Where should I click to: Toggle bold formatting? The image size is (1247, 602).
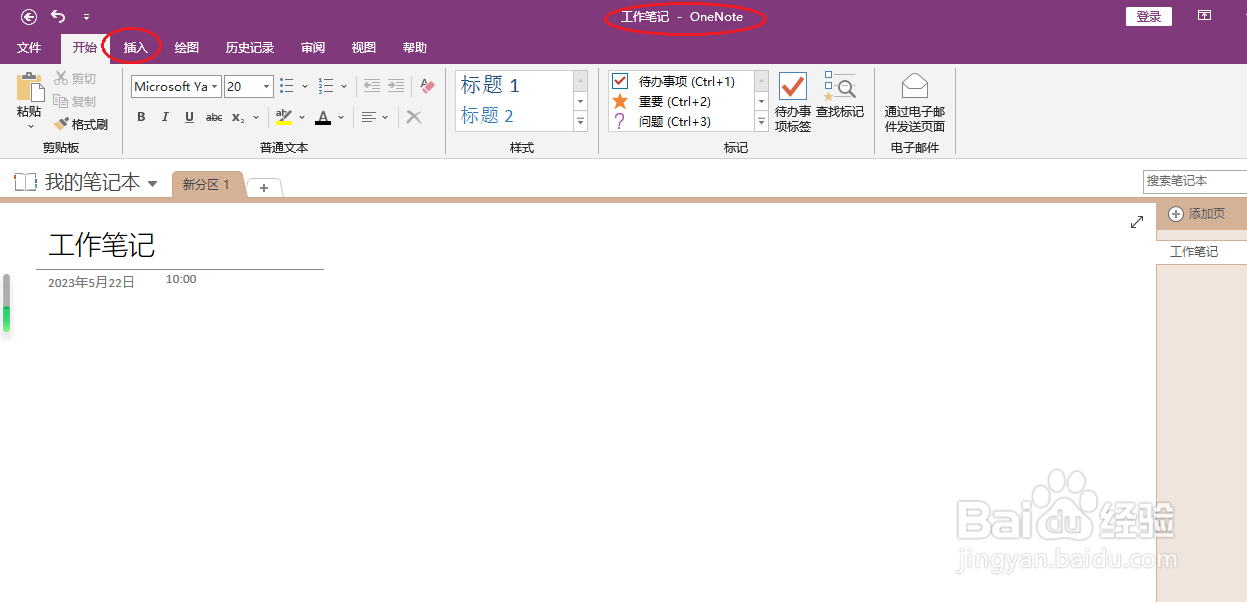point(141,117)
